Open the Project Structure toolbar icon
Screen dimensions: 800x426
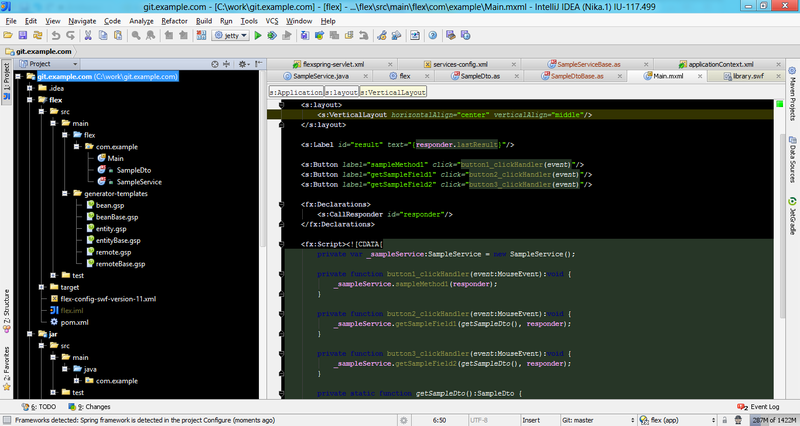tap(396, 35)
